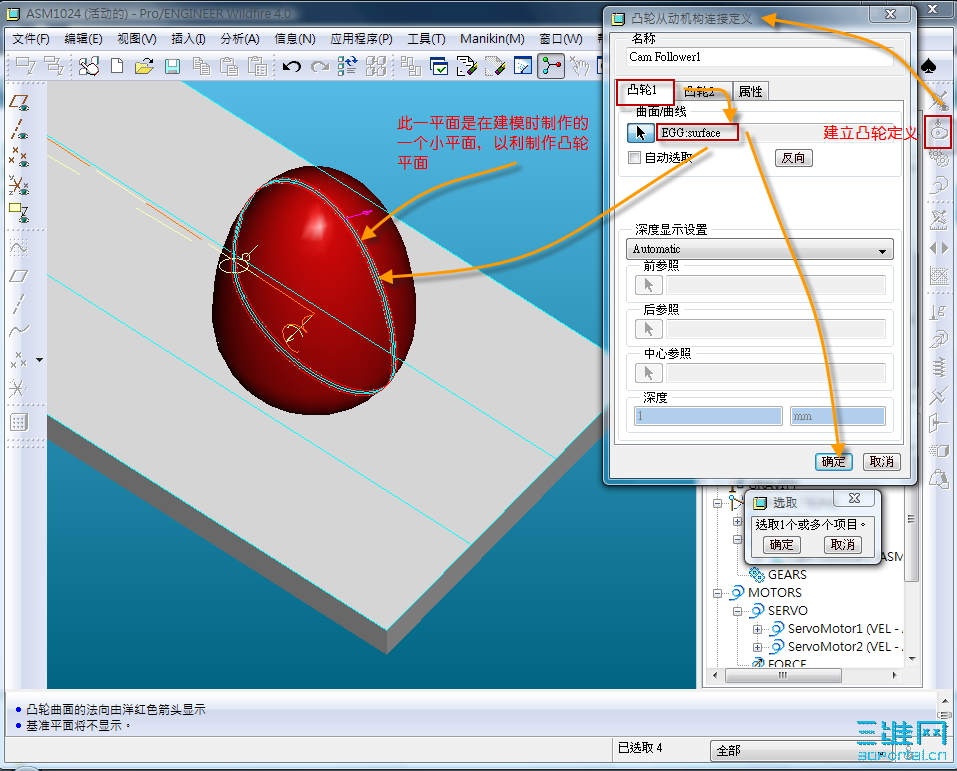This screenshot has width=957, height=771.
Task: Click the mechanism tree horizontal scrollbar
Action: point(783,676)
